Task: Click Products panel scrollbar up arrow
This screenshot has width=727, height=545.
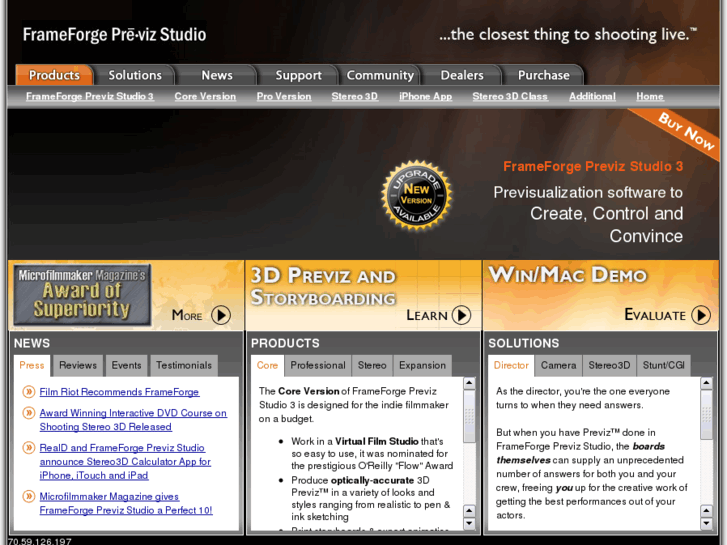Action: click(469, 383)
